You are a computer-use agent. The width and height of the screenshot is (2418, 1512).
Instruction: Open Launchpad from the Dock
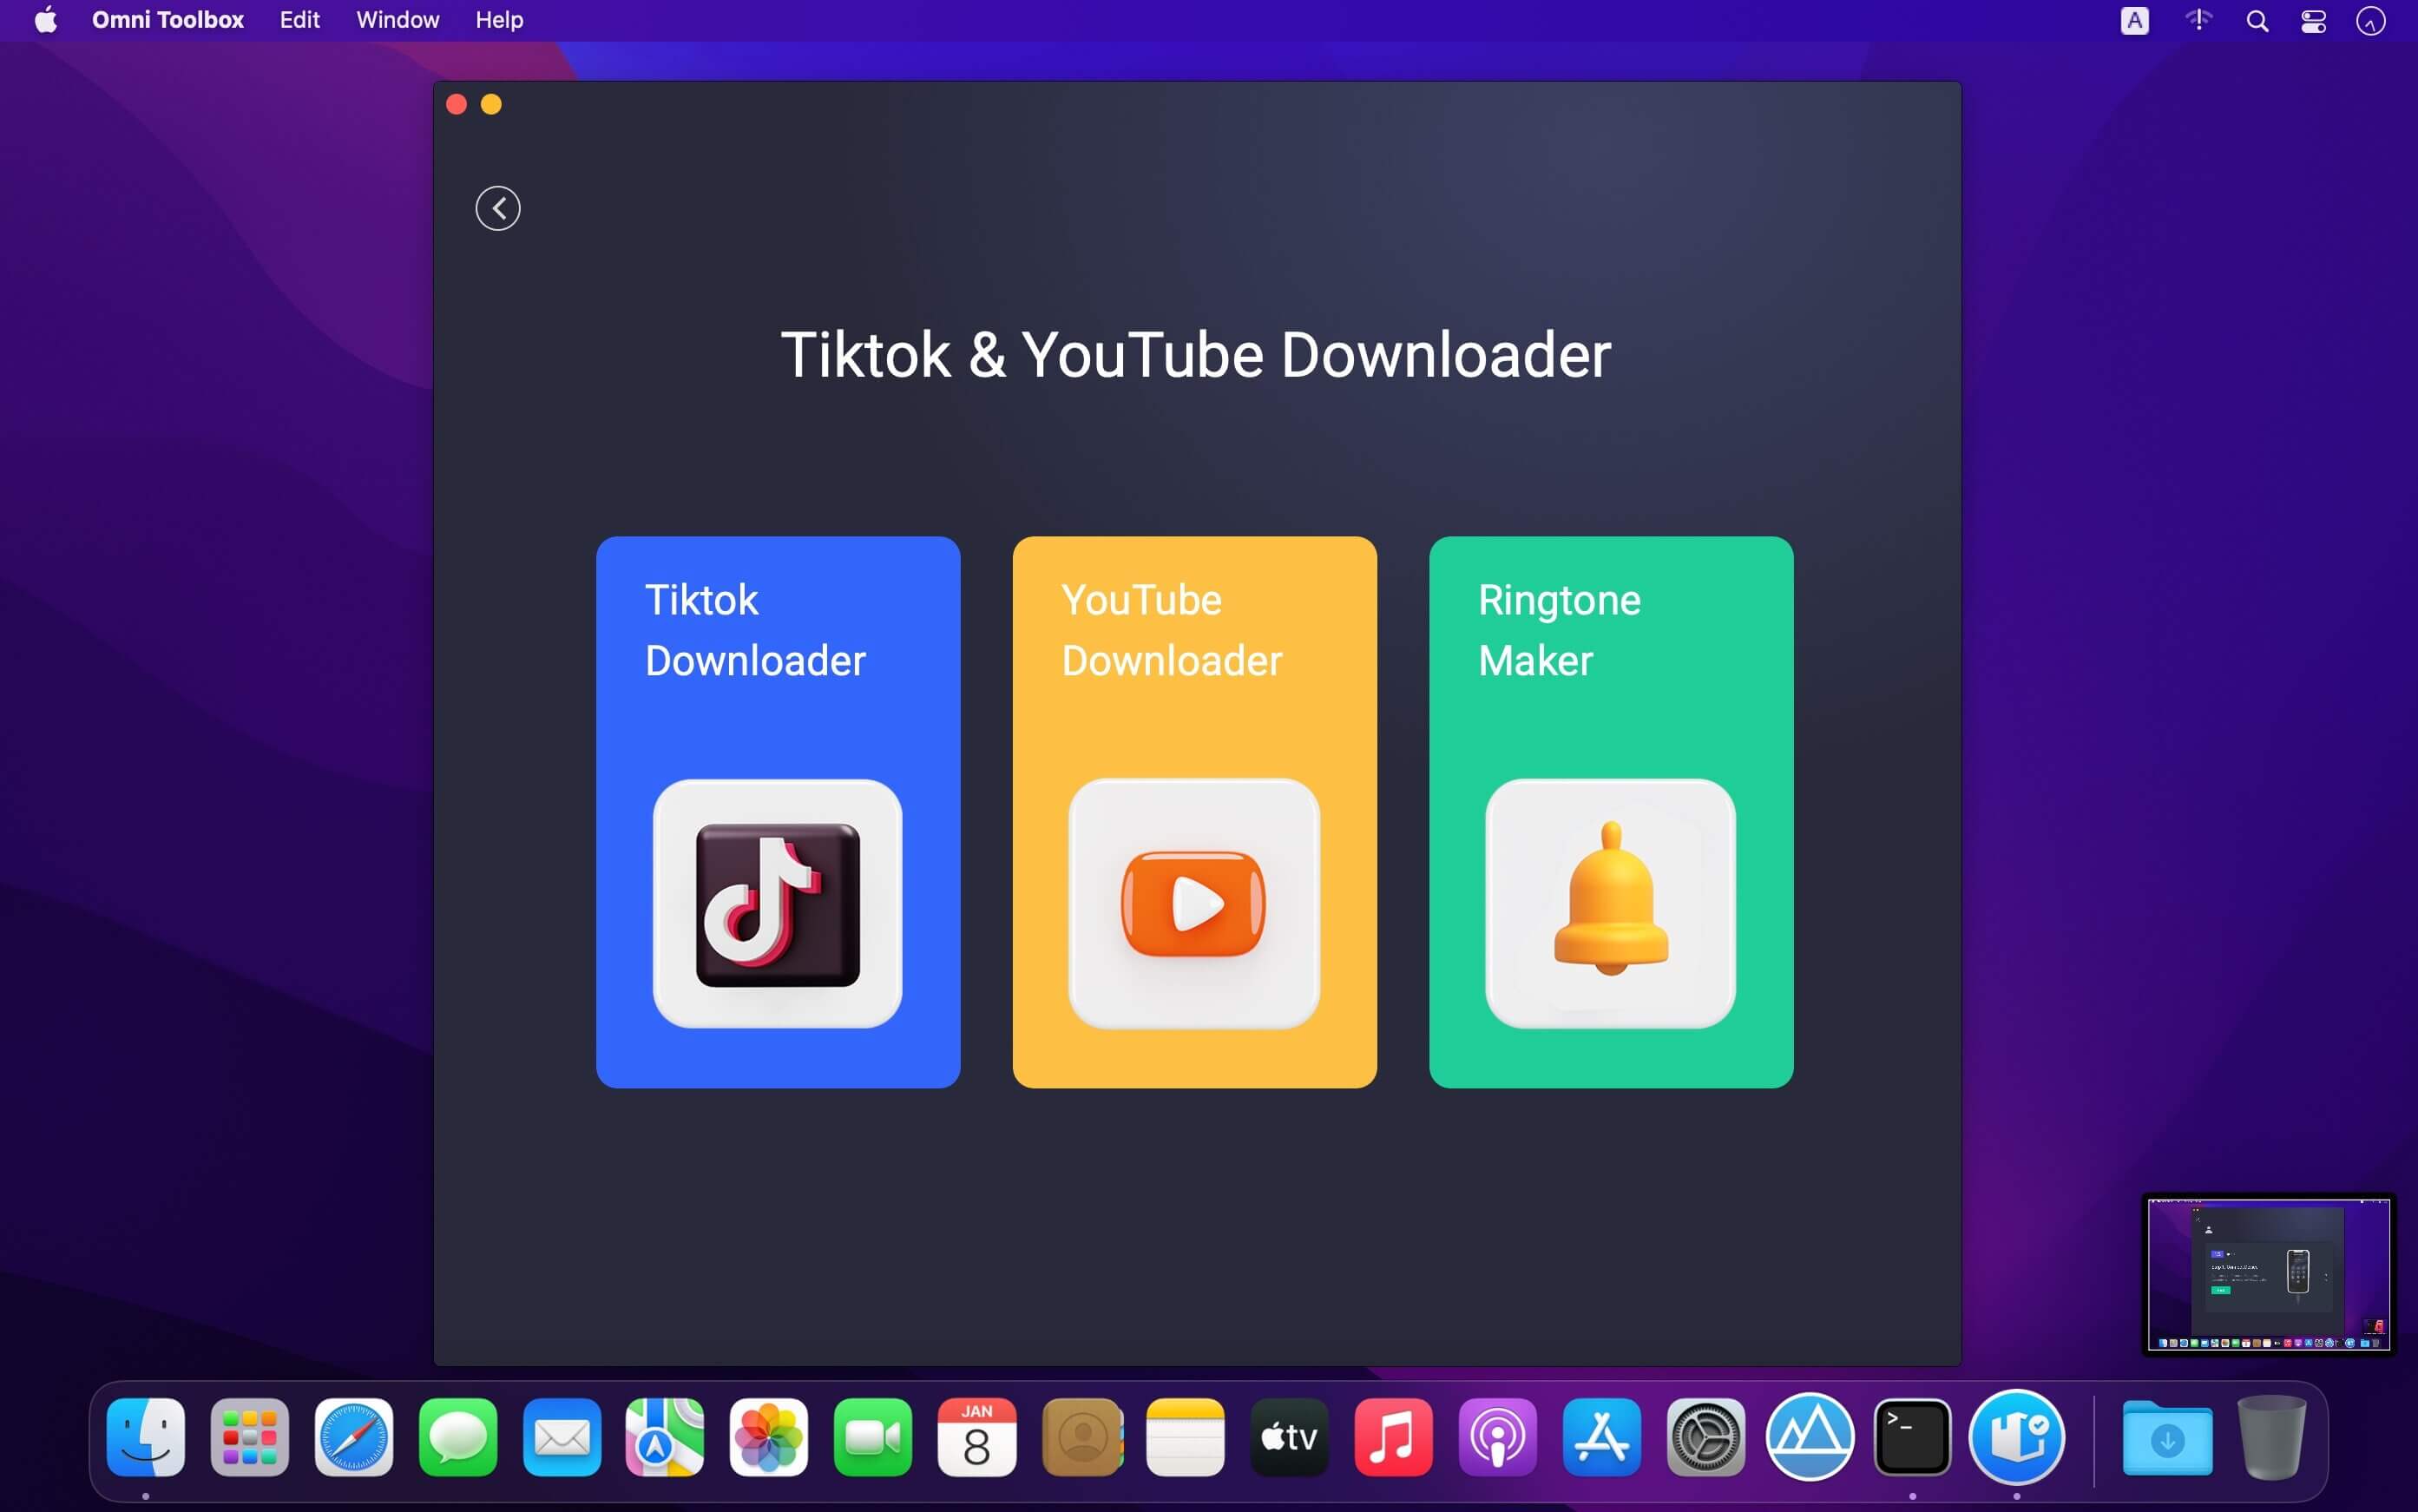coord(250,1436)
